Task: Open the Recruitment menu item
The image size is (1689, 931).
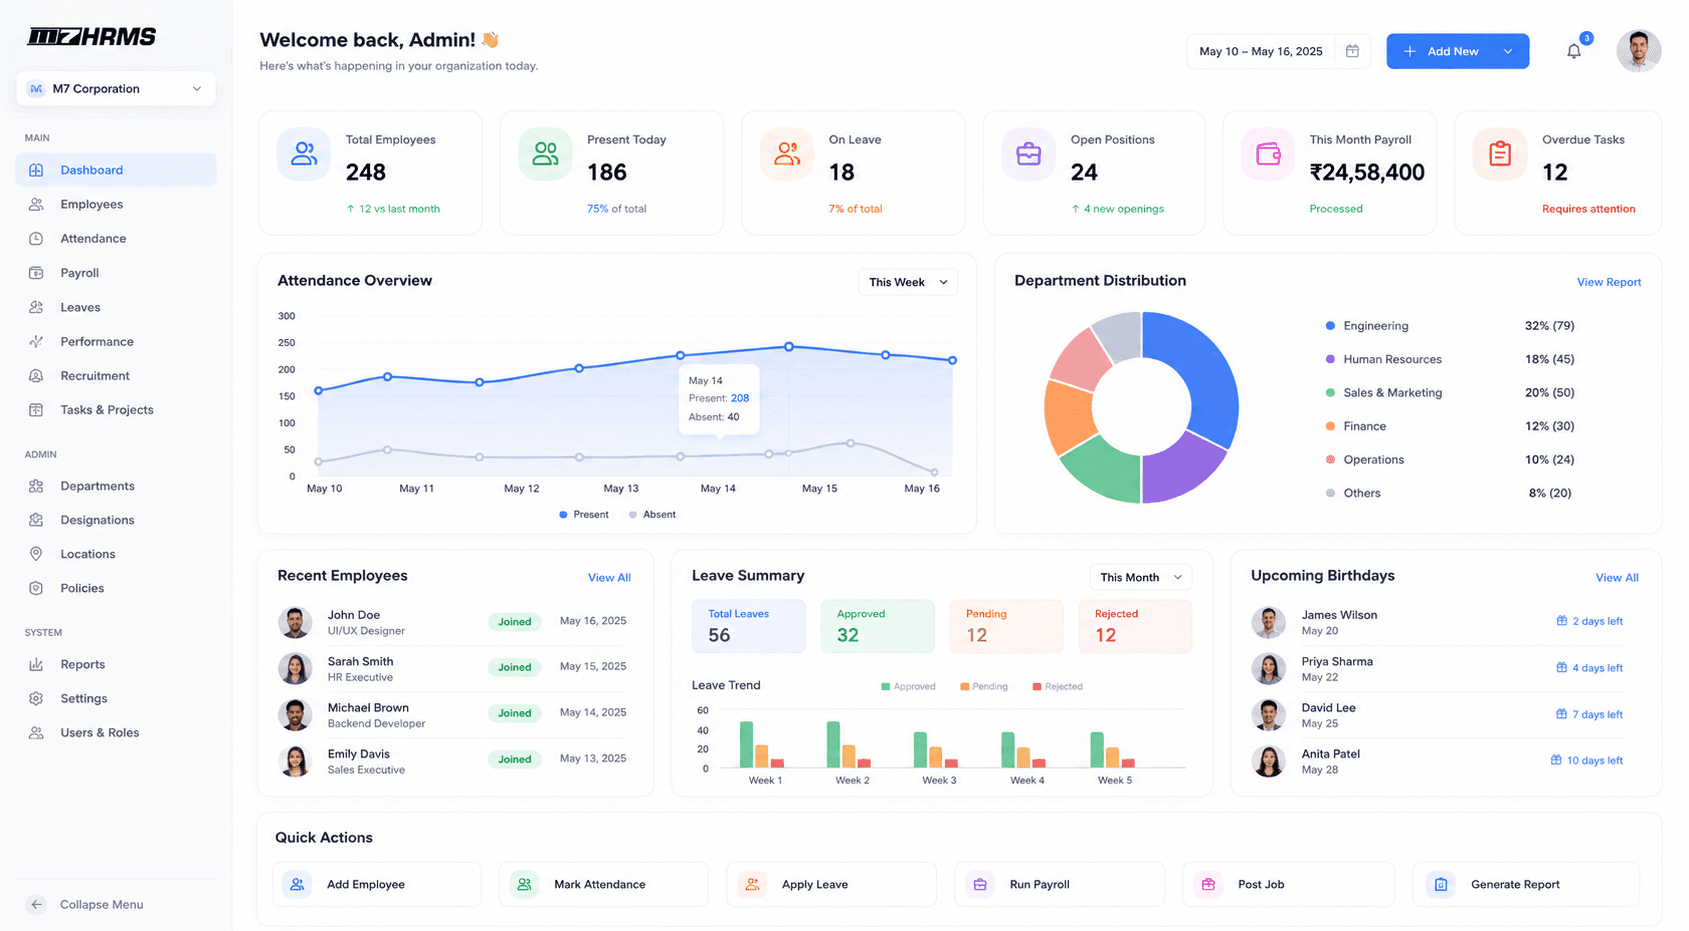Action: [116, 376]
